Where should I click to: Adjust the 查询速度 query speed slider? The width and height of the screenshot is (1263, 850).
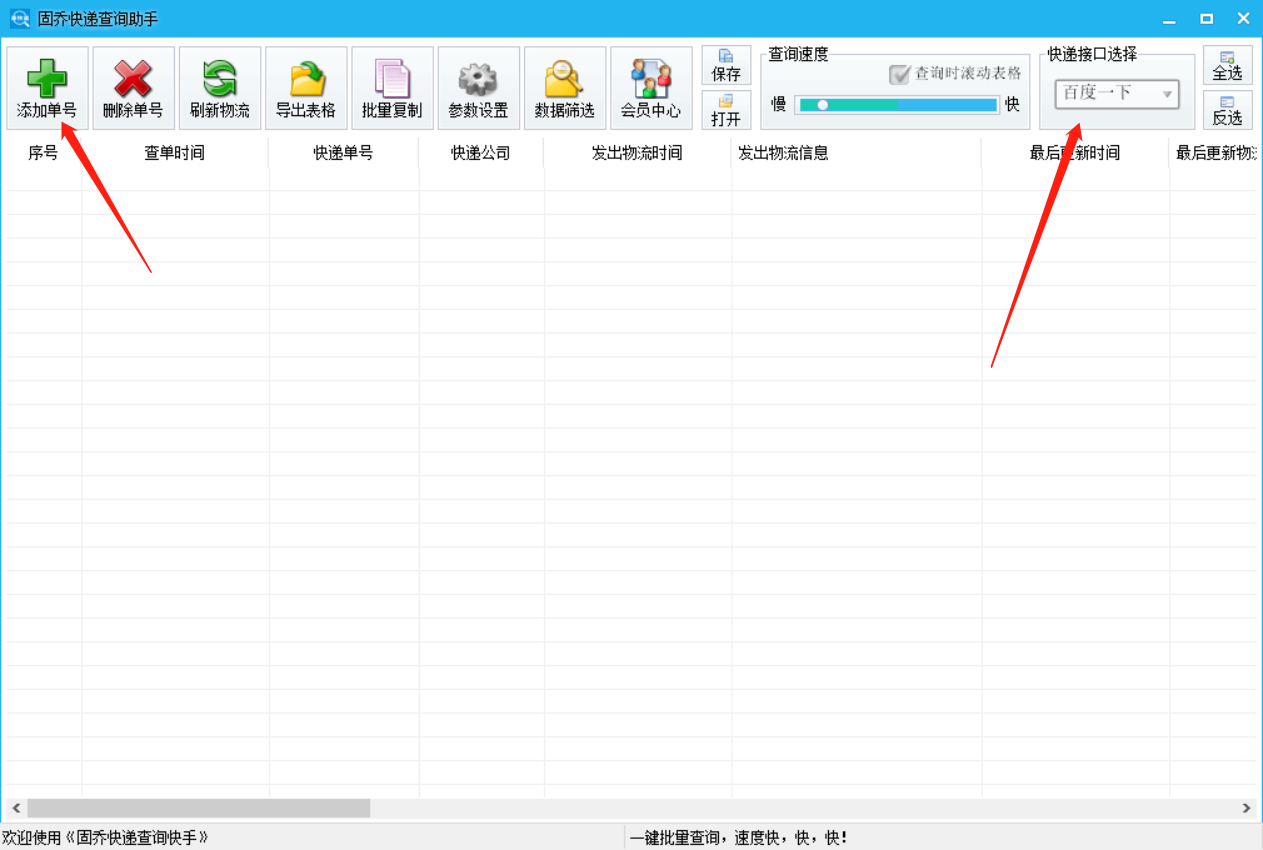click(x=824, y=104)
